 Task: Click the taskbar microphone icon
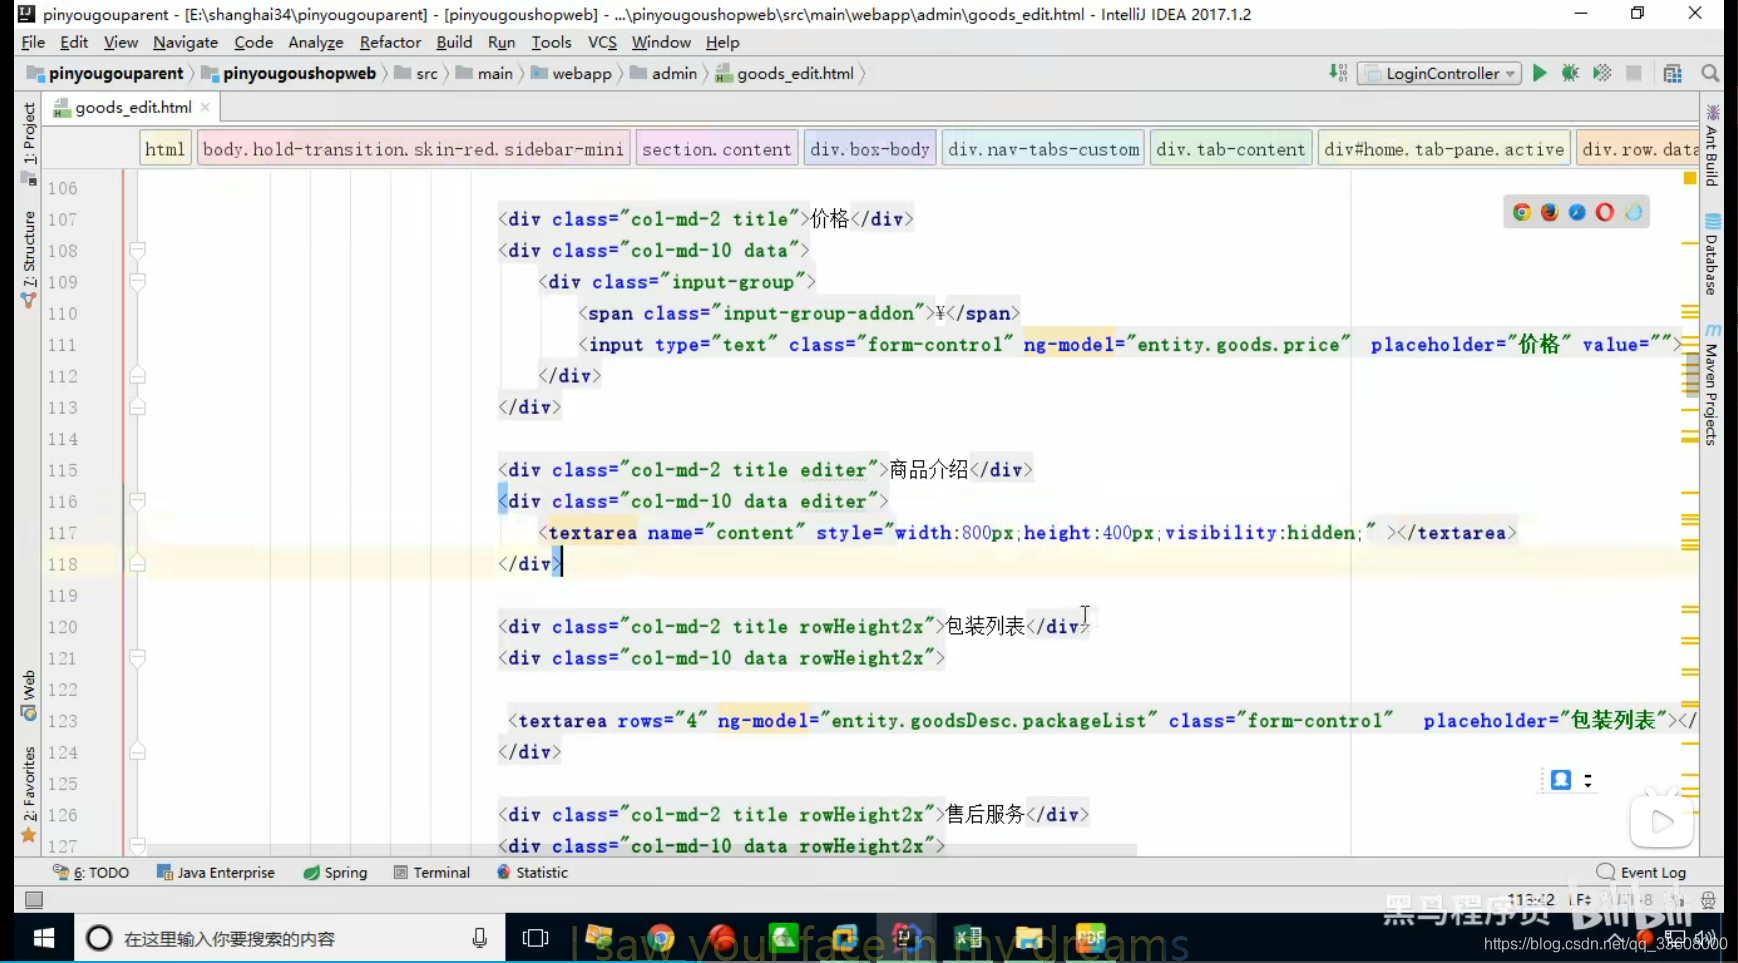pos(479,938)
